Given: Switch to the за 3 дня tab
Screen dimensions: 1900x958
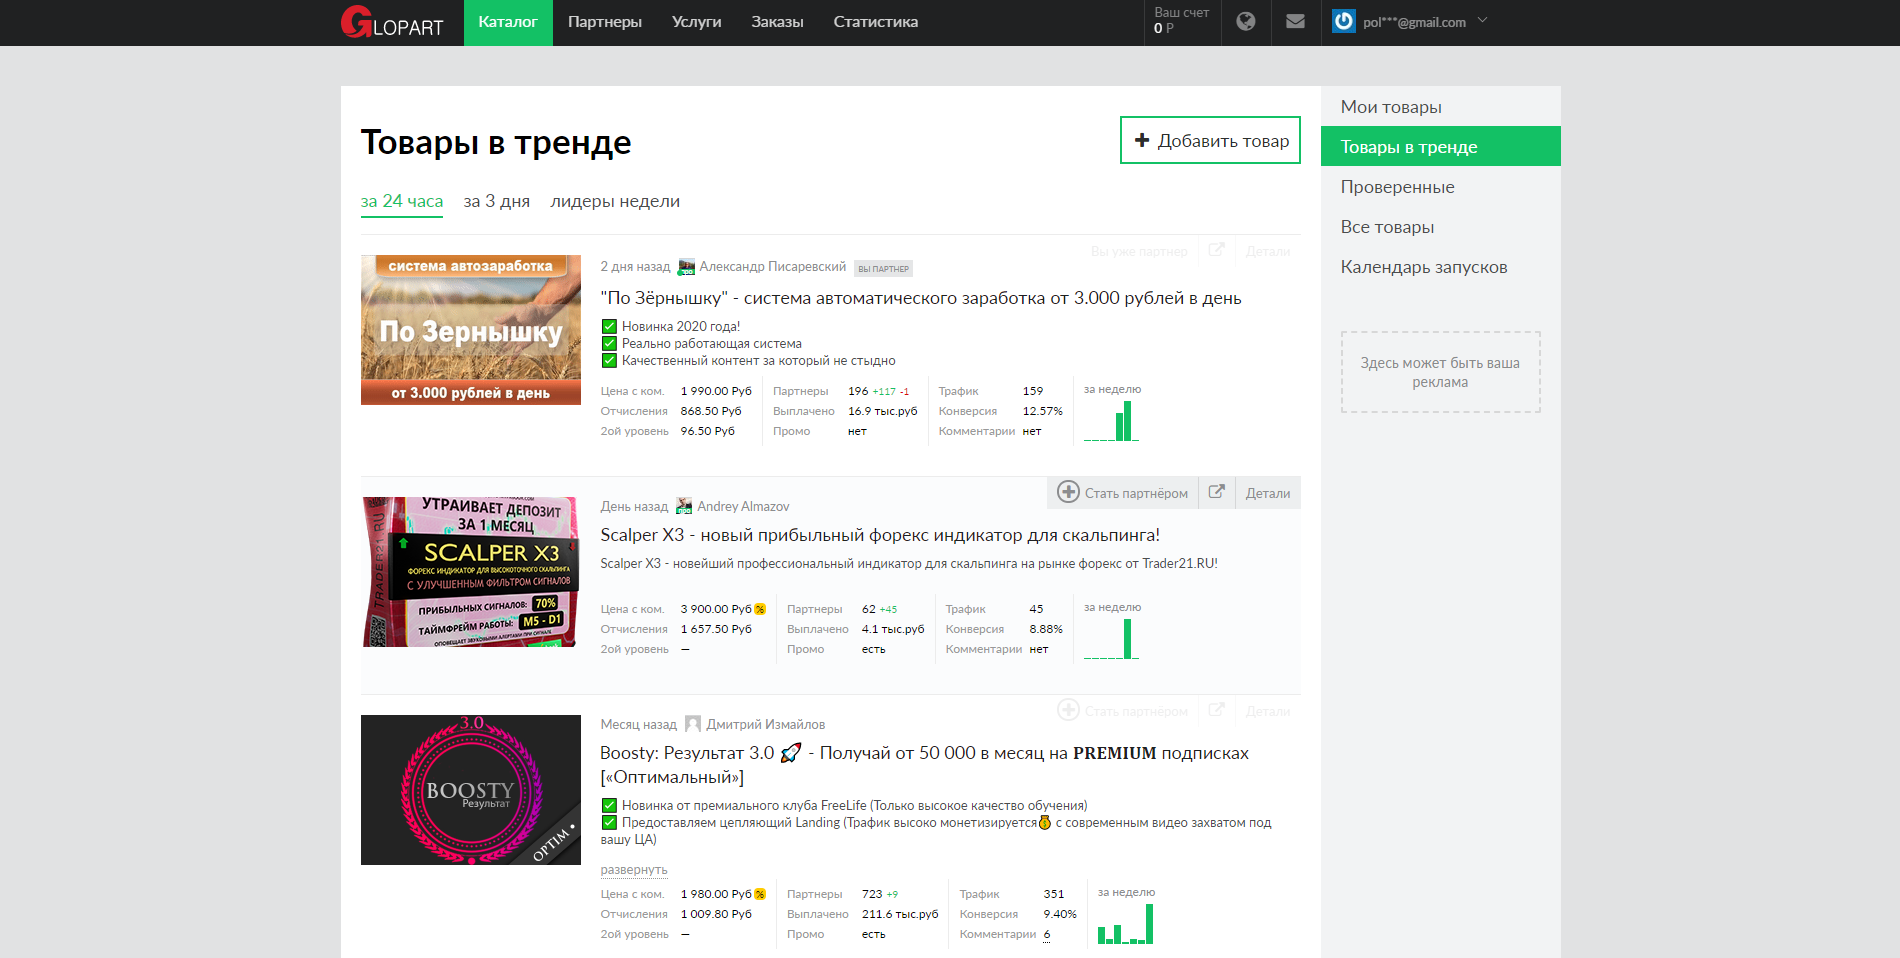Looking at the screenshot, I should [x=497, y=201].
